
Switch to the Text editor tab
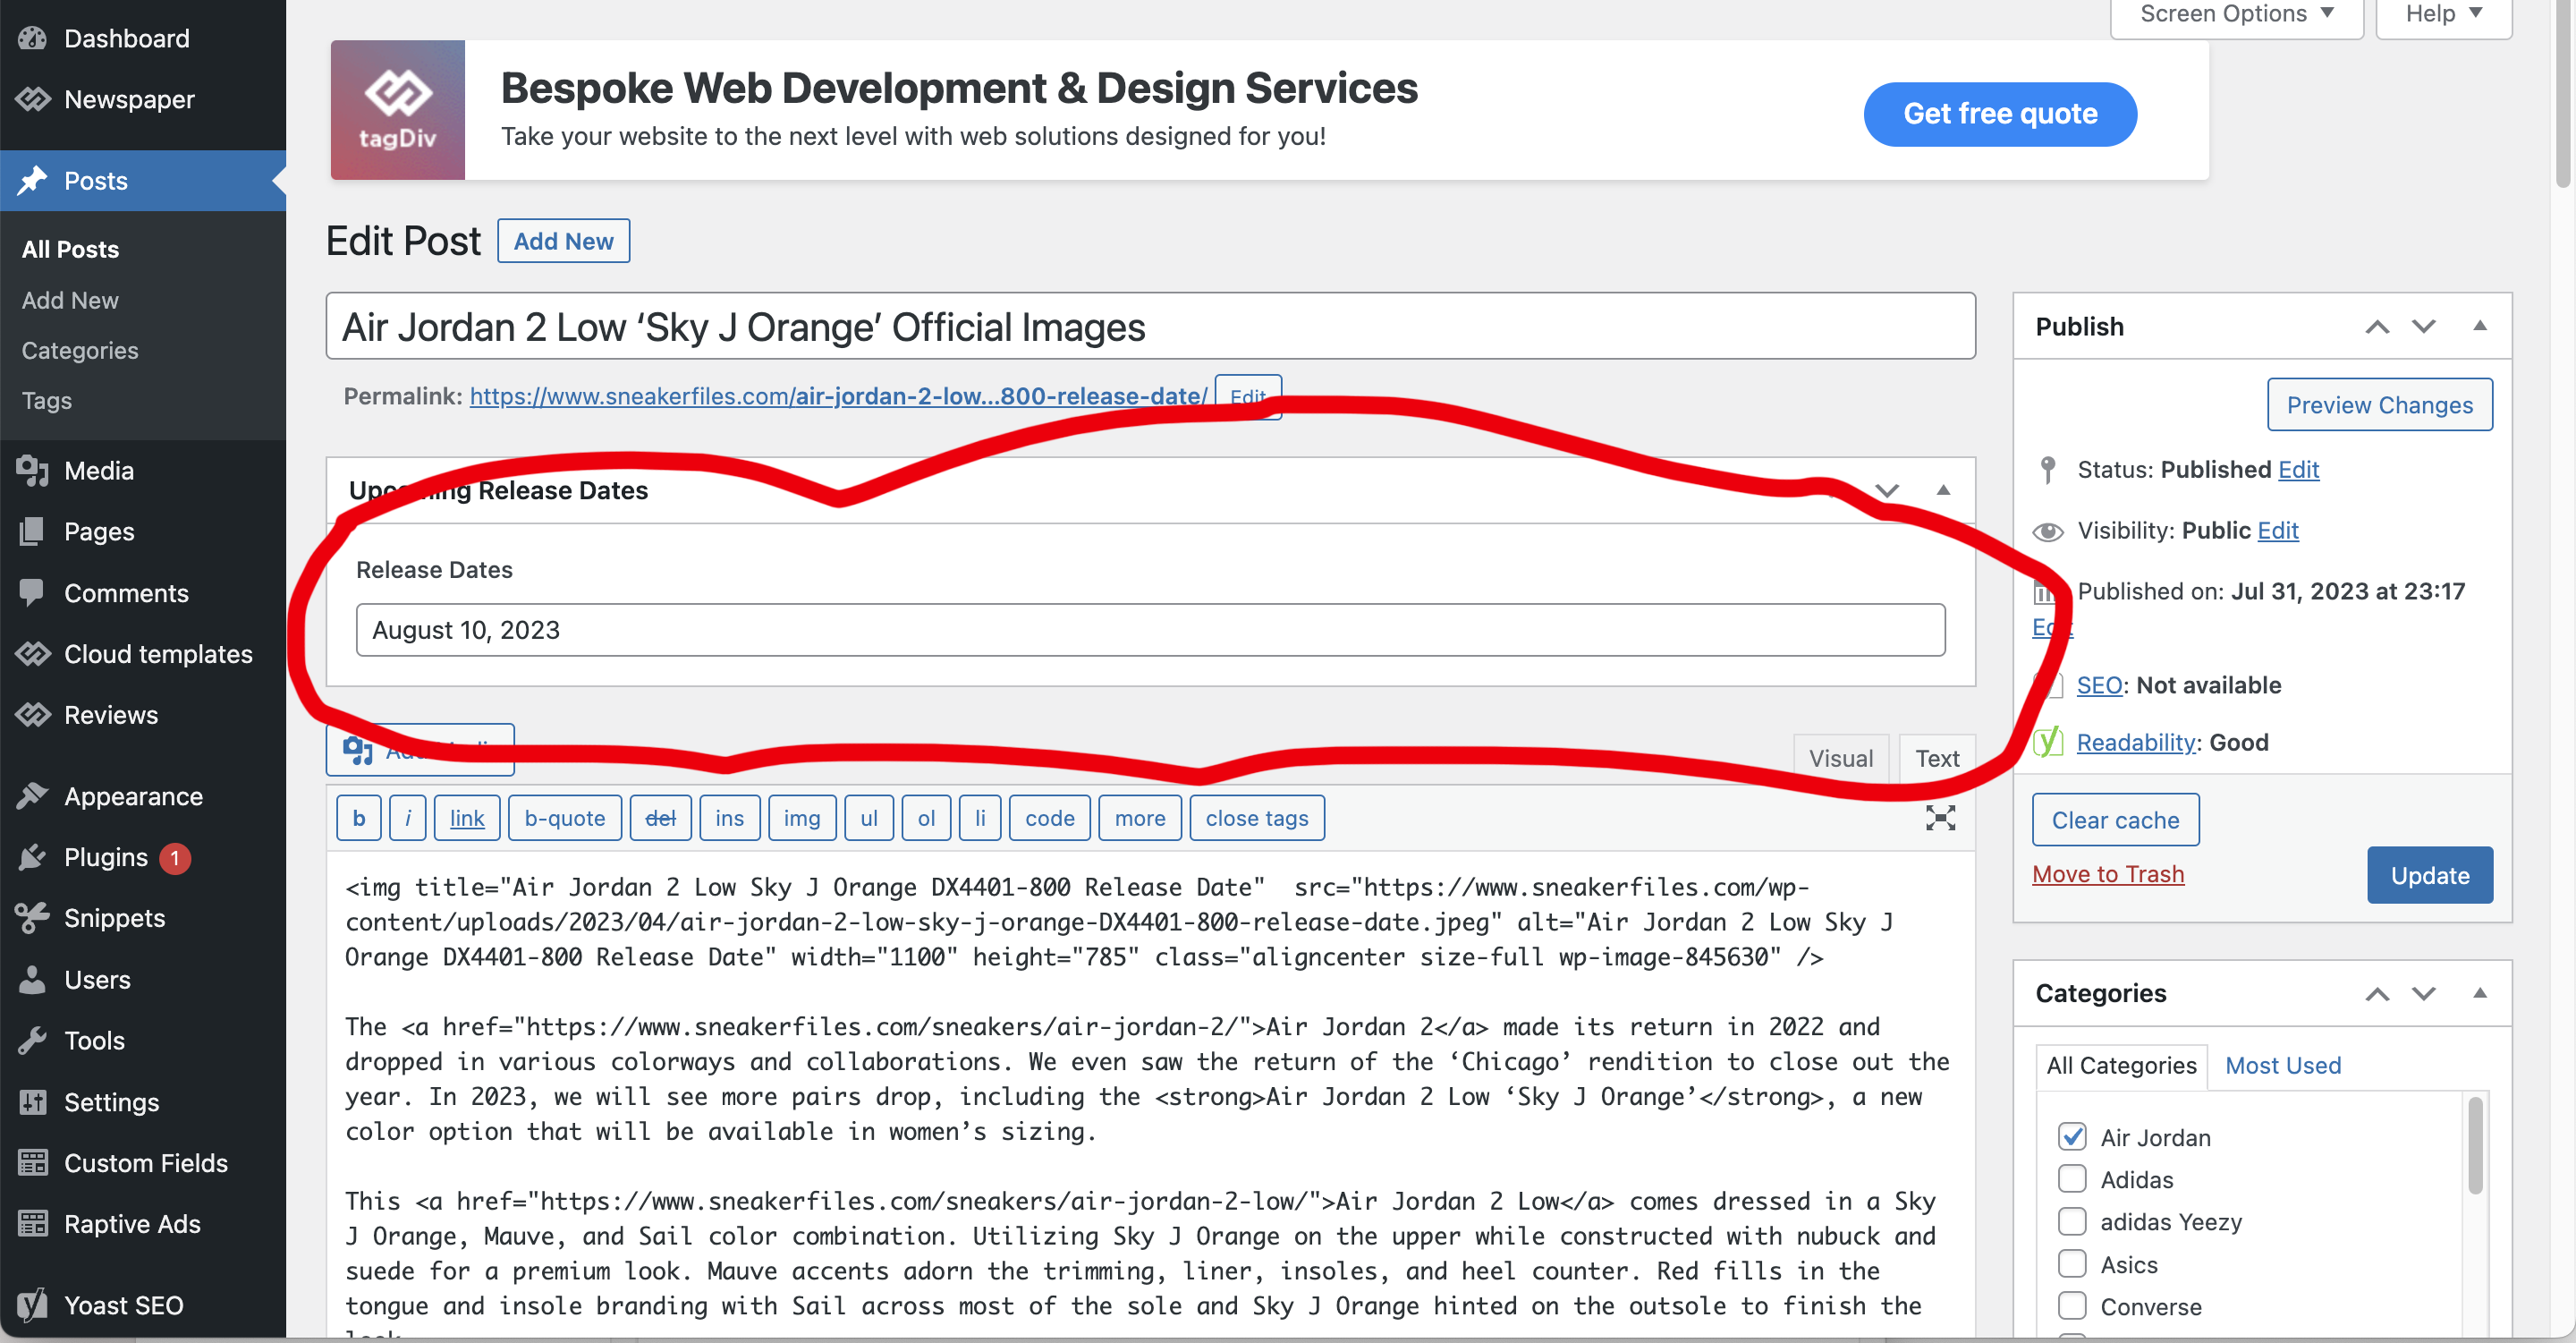1937,758
